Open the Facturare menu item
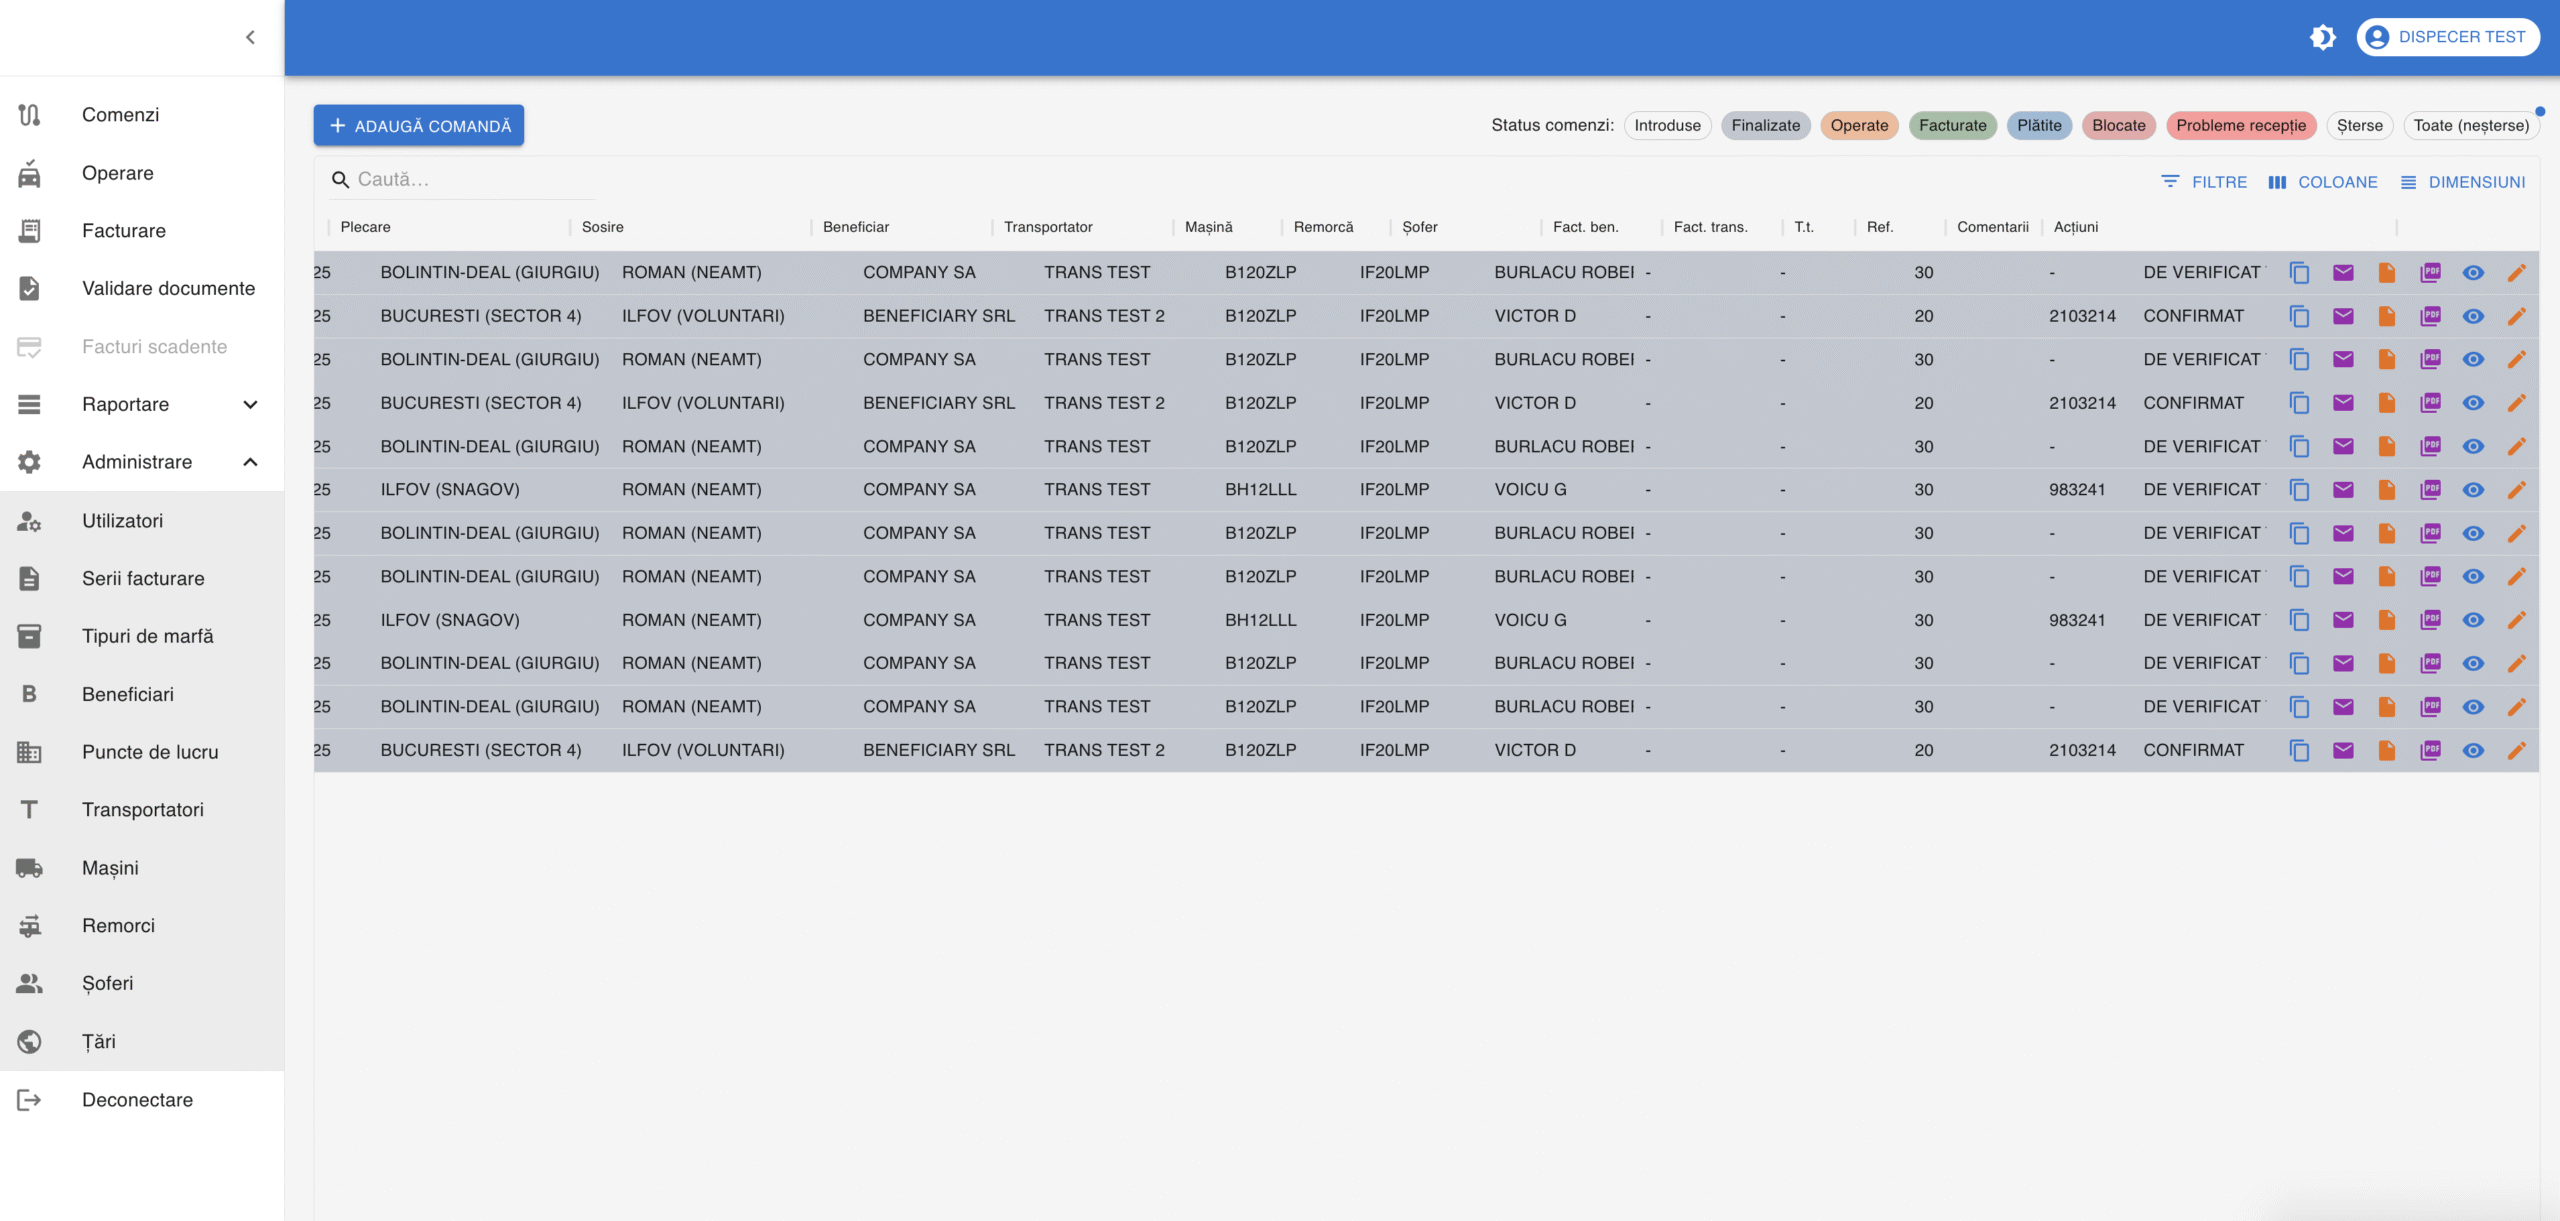This screenshot has height=1221, width=2560. click(124, 231)
